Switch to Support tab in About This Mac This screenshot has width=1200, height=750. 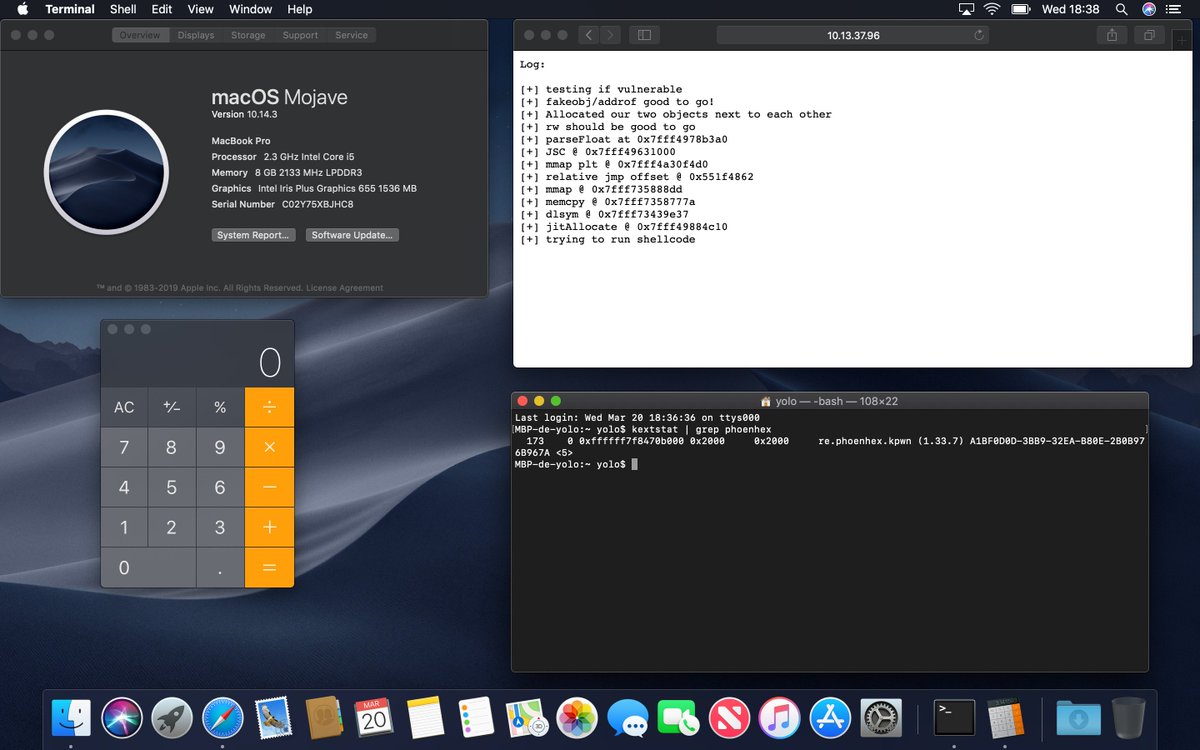click(300, 35)
